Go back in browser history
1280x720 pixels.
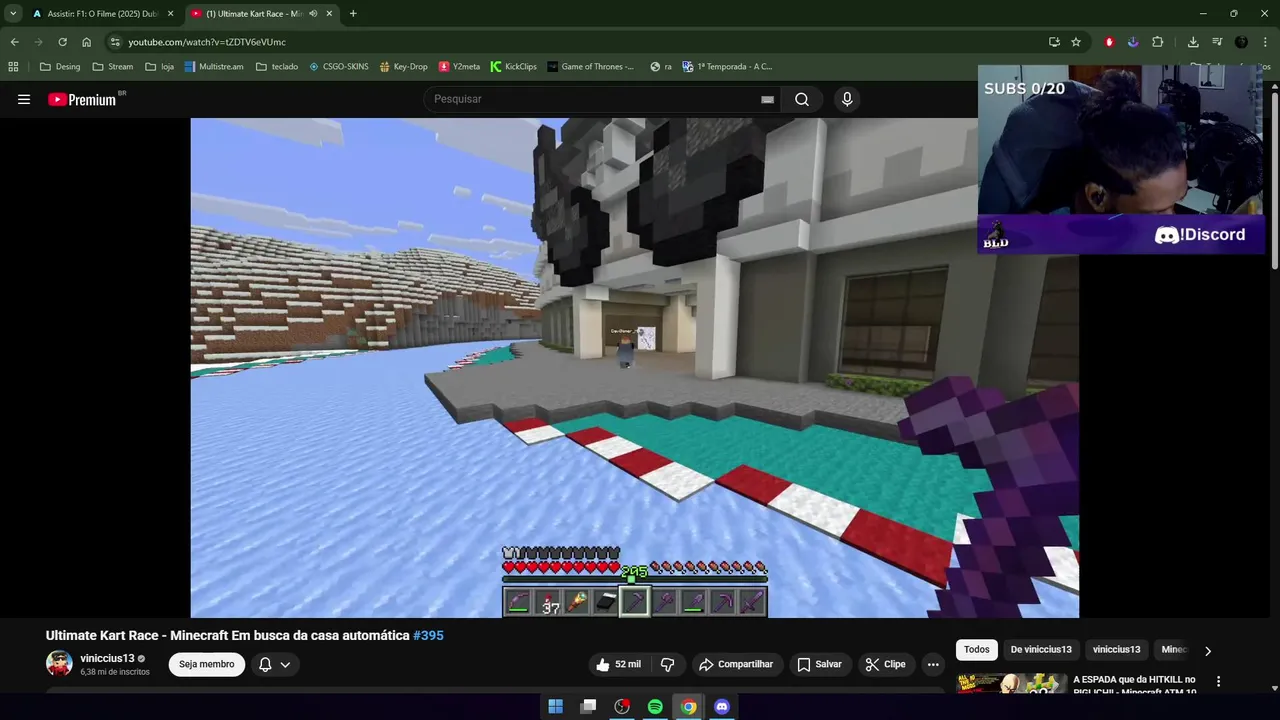(14, 42)
